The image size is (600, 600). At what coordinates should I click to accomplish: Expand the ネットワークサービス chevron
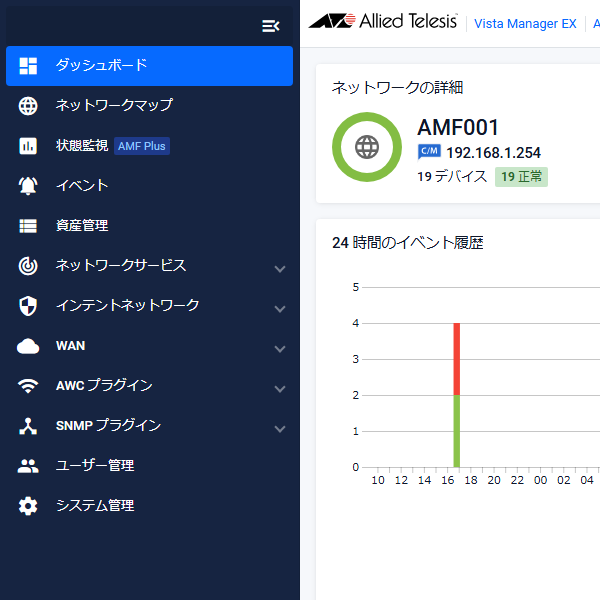(280, 269)
